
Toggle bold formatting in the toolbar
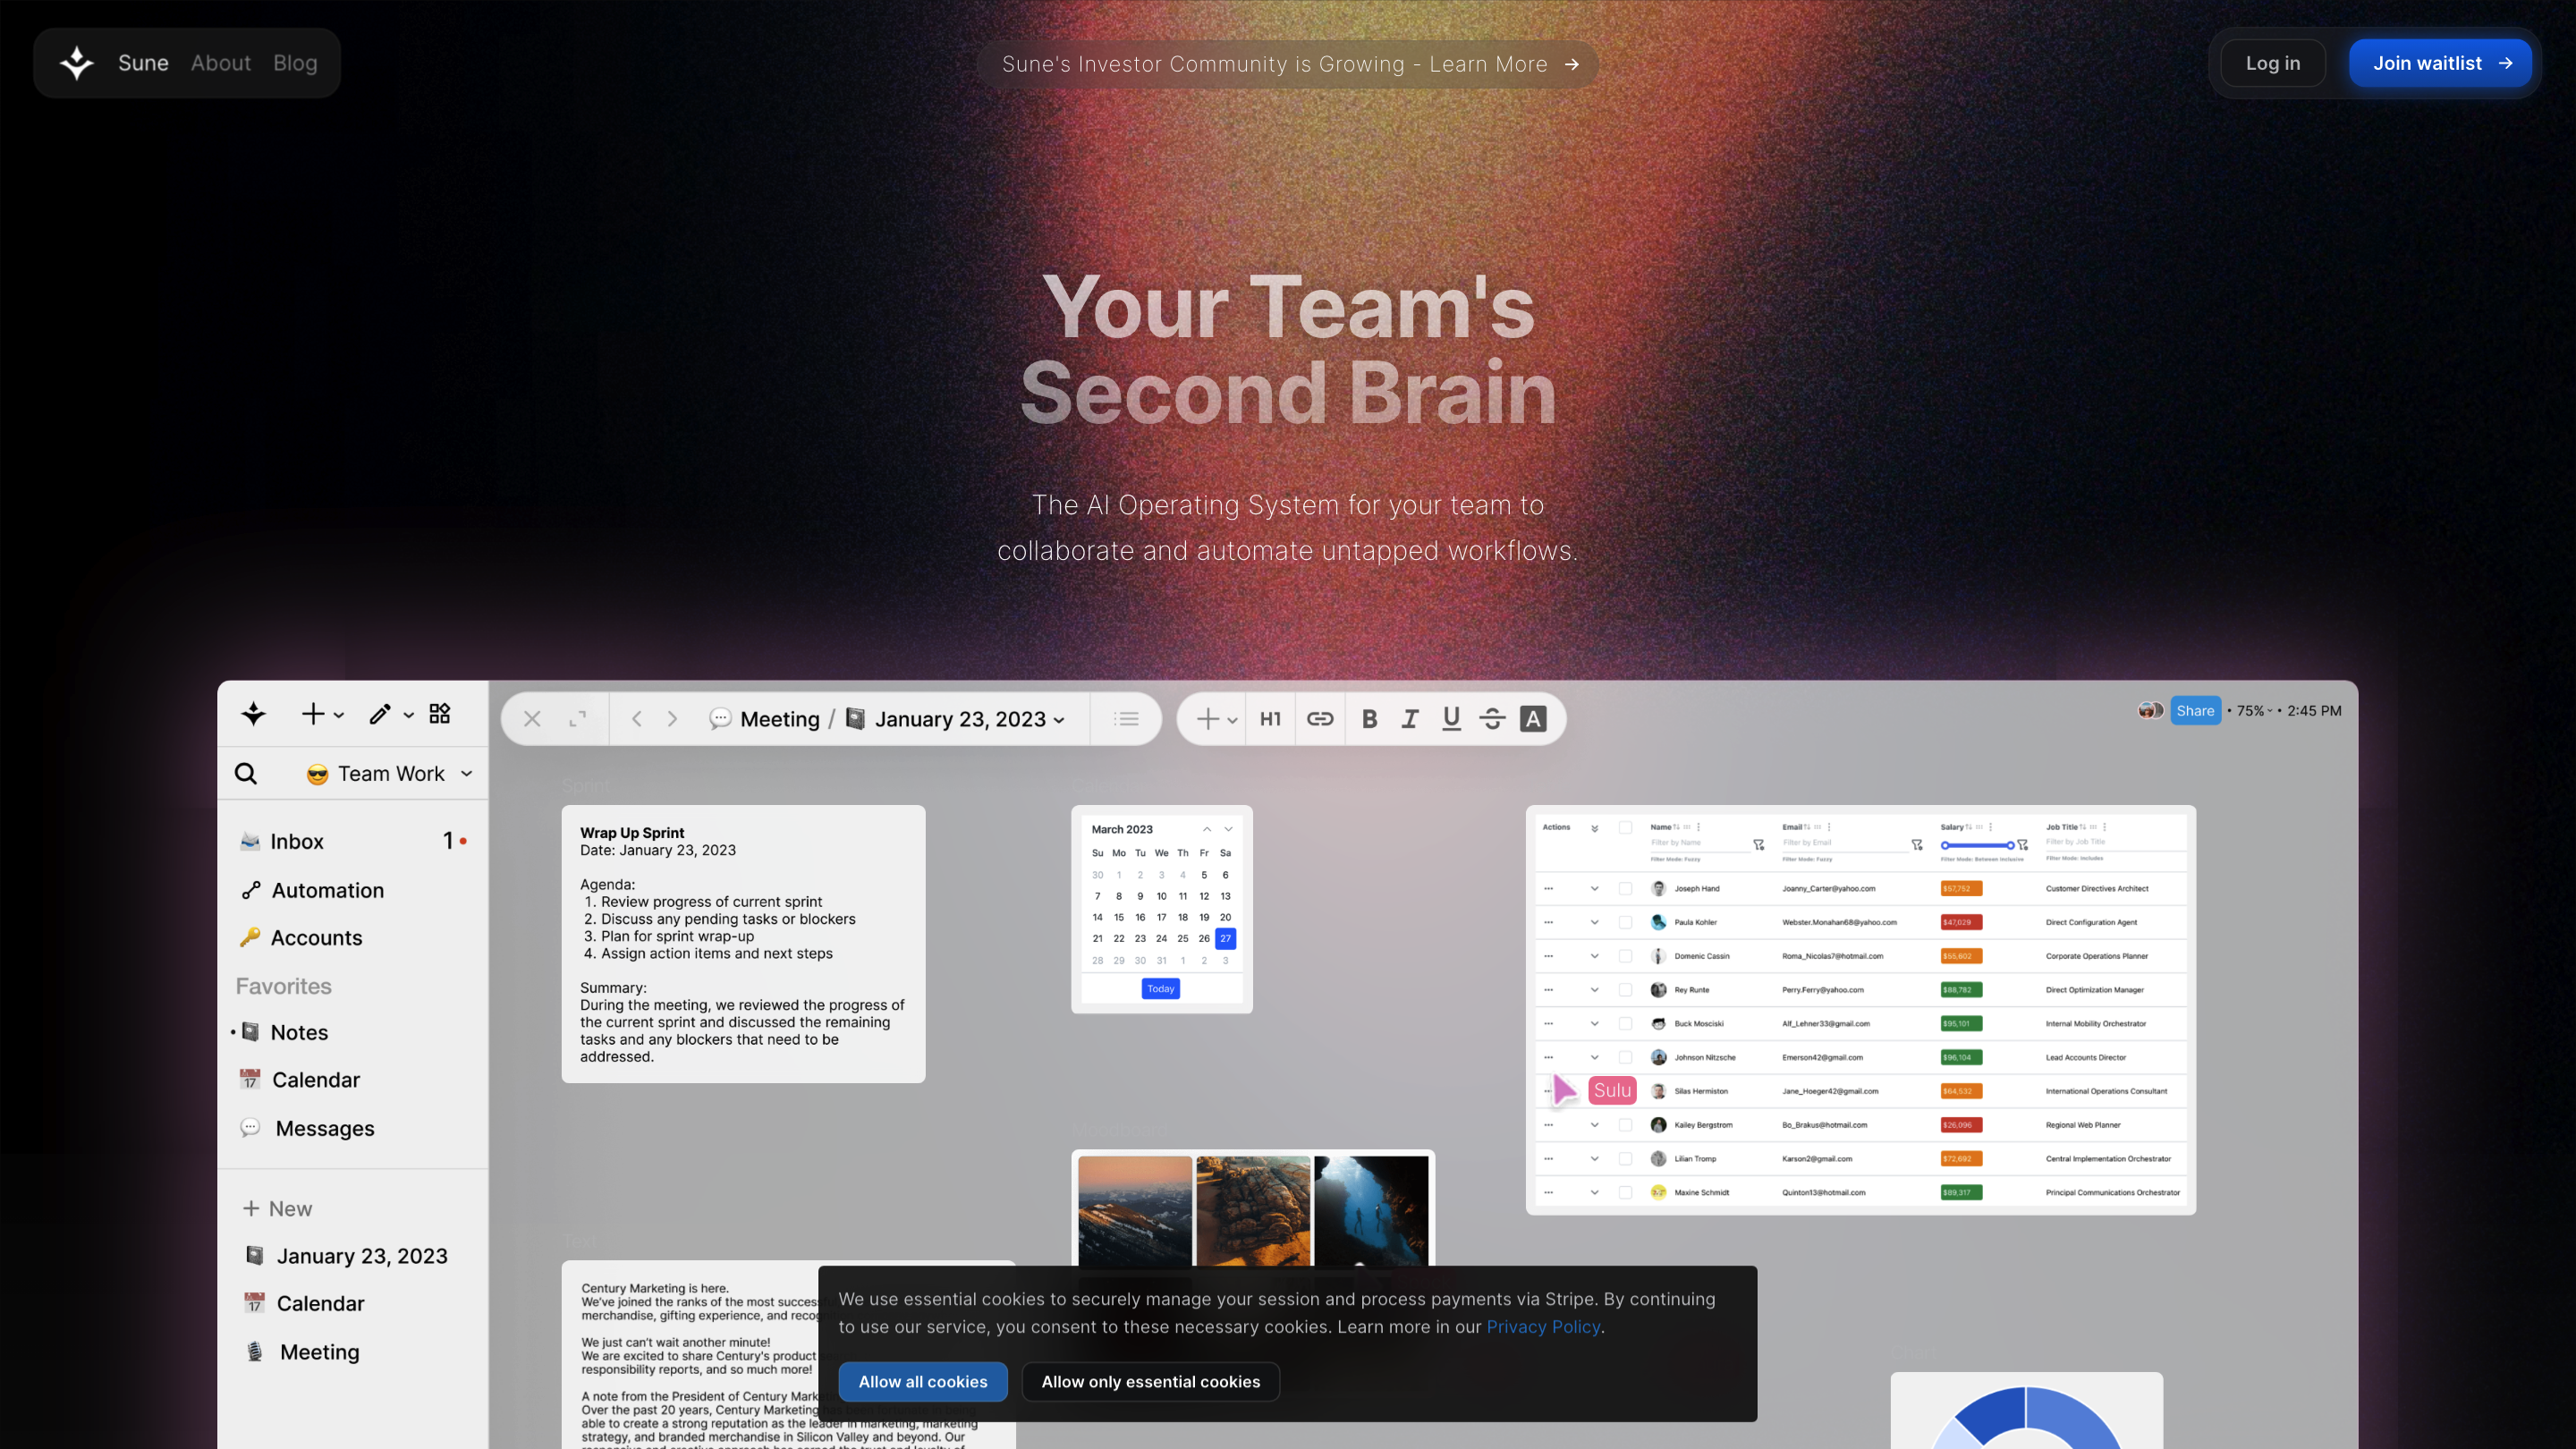[x=1370, y=719]
